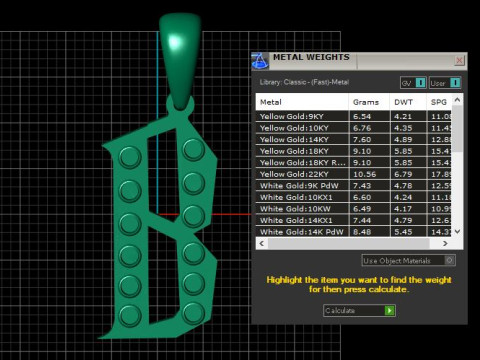
Task: Click the 4.89 DWT value
Action: 403,139
